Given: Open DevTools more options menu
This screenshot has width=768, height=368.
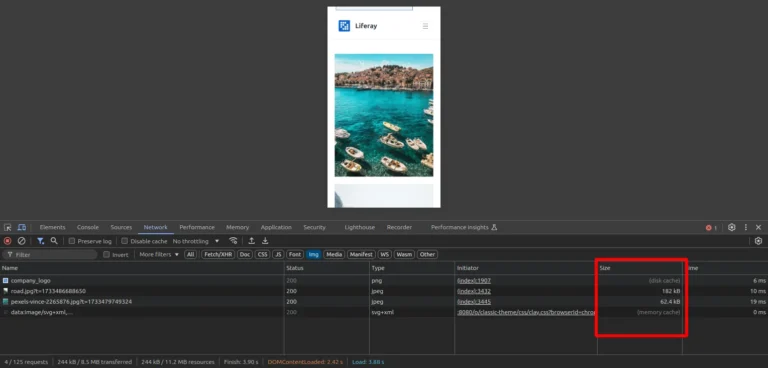Looking at the screenshot, I should pyautogui.click(x=746, y=227).
